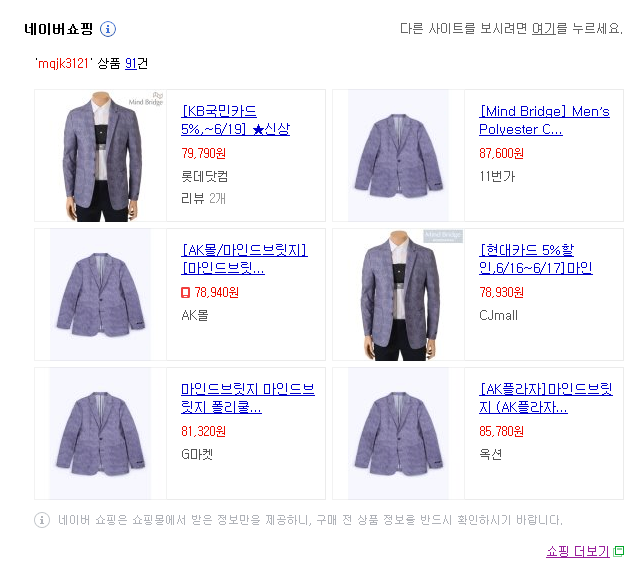Click the 11번가 jacket thumbnail
Viewport: 631px width, 585px height.
398,156
